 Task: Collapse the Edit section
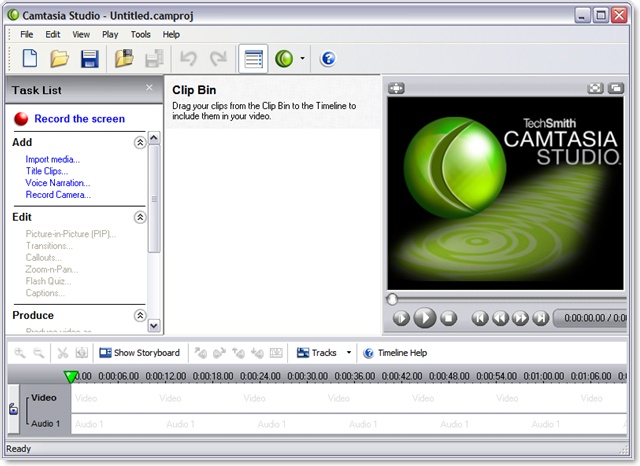(x=140, y=217)
